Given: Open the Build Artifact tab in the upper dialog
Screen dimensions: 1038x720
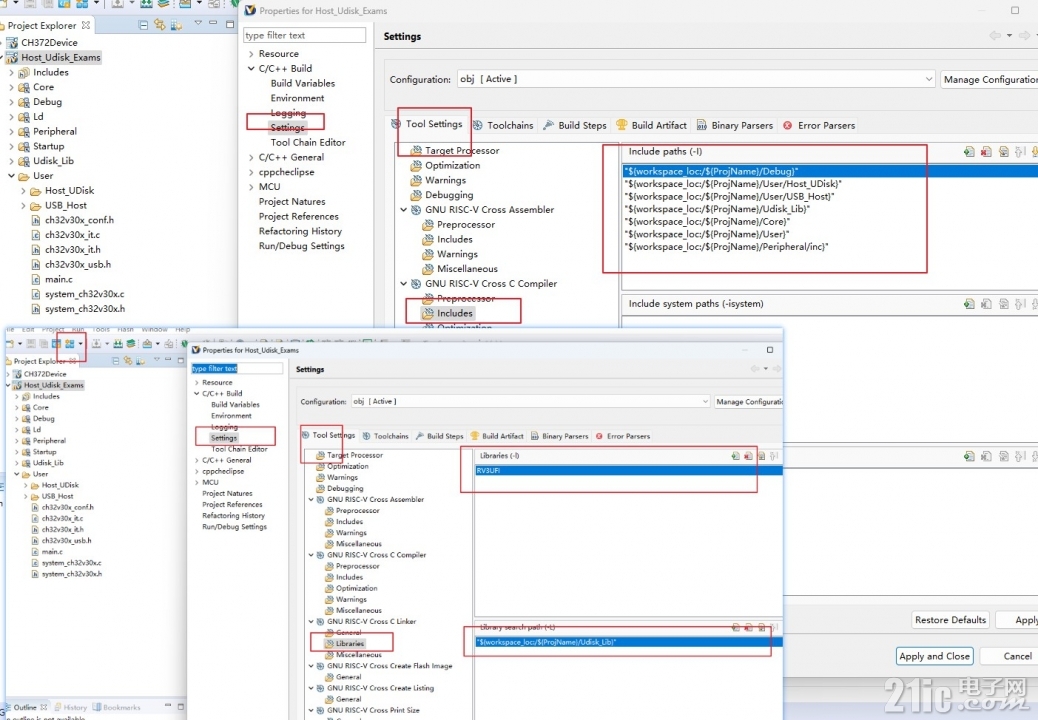Looking at the screenshot, I should [651, 125].
